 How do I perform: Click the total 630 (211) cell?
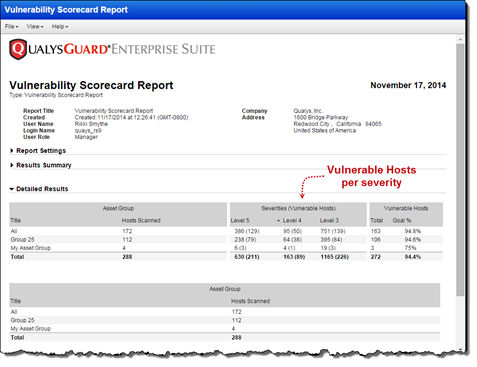(247, 257)
